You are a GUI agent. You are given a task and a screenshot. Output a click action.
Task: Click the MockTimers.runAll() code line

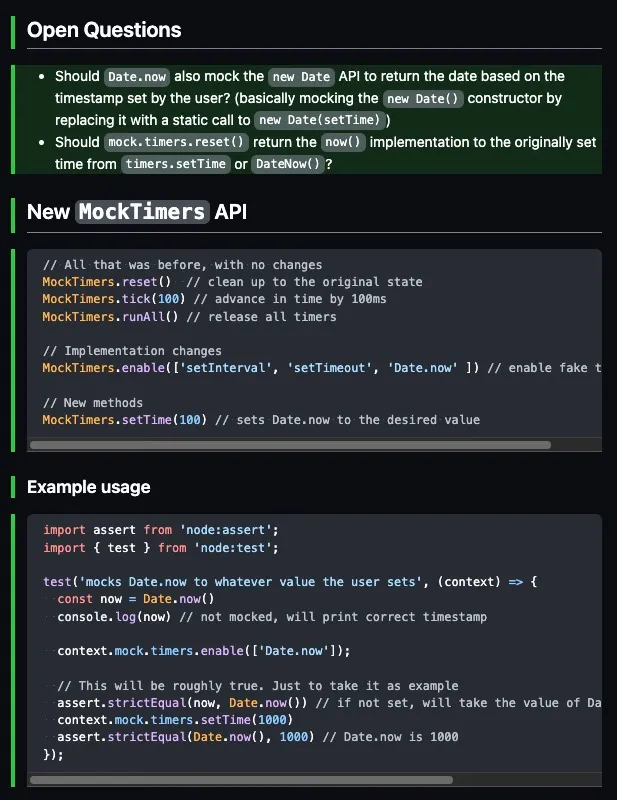point(189,316)
